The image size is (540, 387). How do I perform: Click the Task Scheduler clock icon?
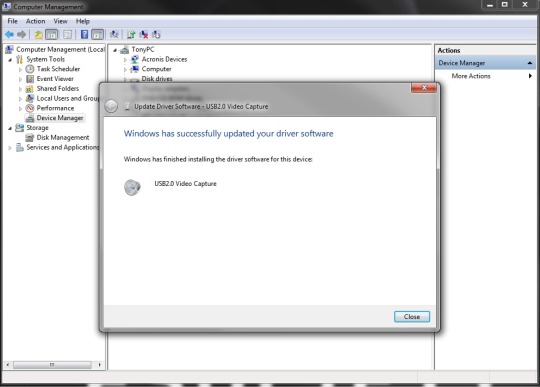click(x=30, y=69)
